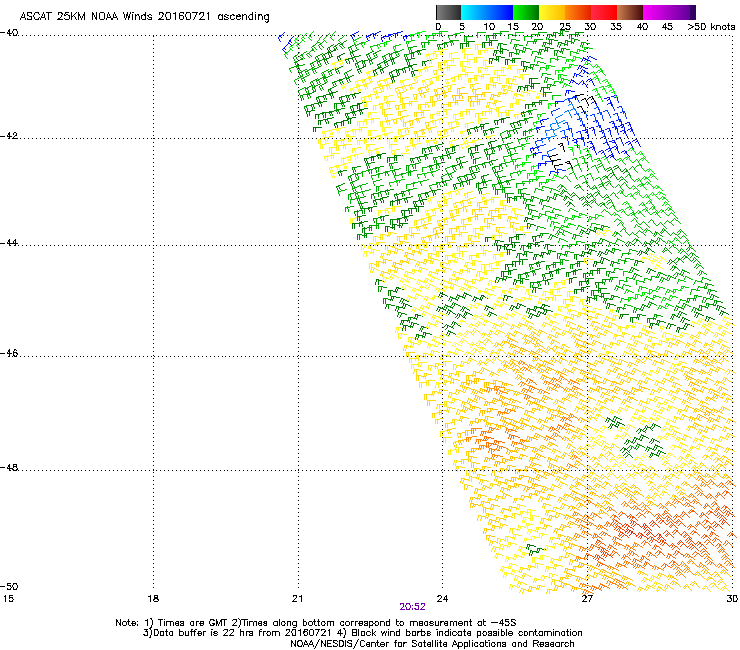
Task: Click the longitude label 24
Action: click(x=442, y=599)
